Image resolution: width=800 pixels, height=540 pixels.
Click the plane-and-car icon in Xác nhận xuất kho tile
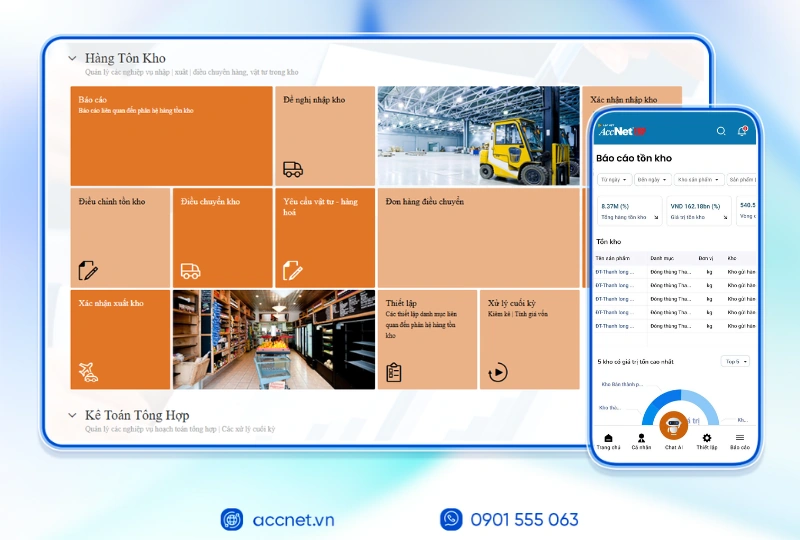click(88, 372)
